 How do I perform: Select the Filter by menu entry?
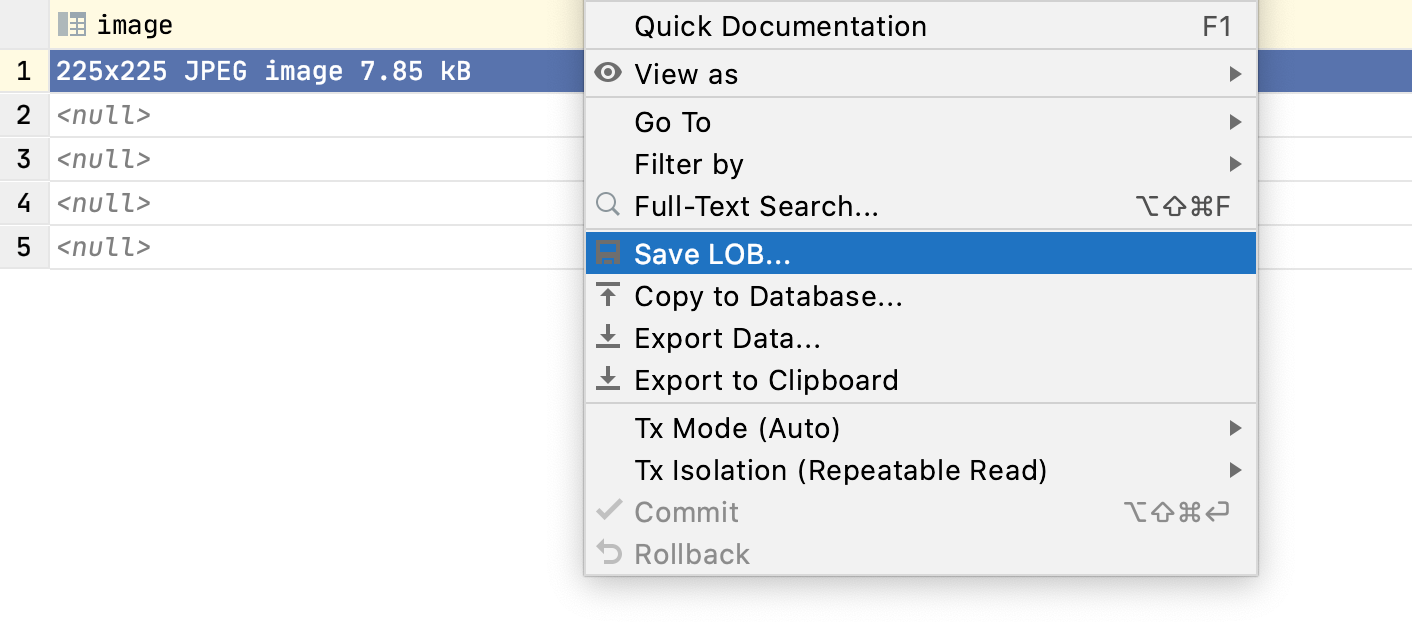coord(689,163)
